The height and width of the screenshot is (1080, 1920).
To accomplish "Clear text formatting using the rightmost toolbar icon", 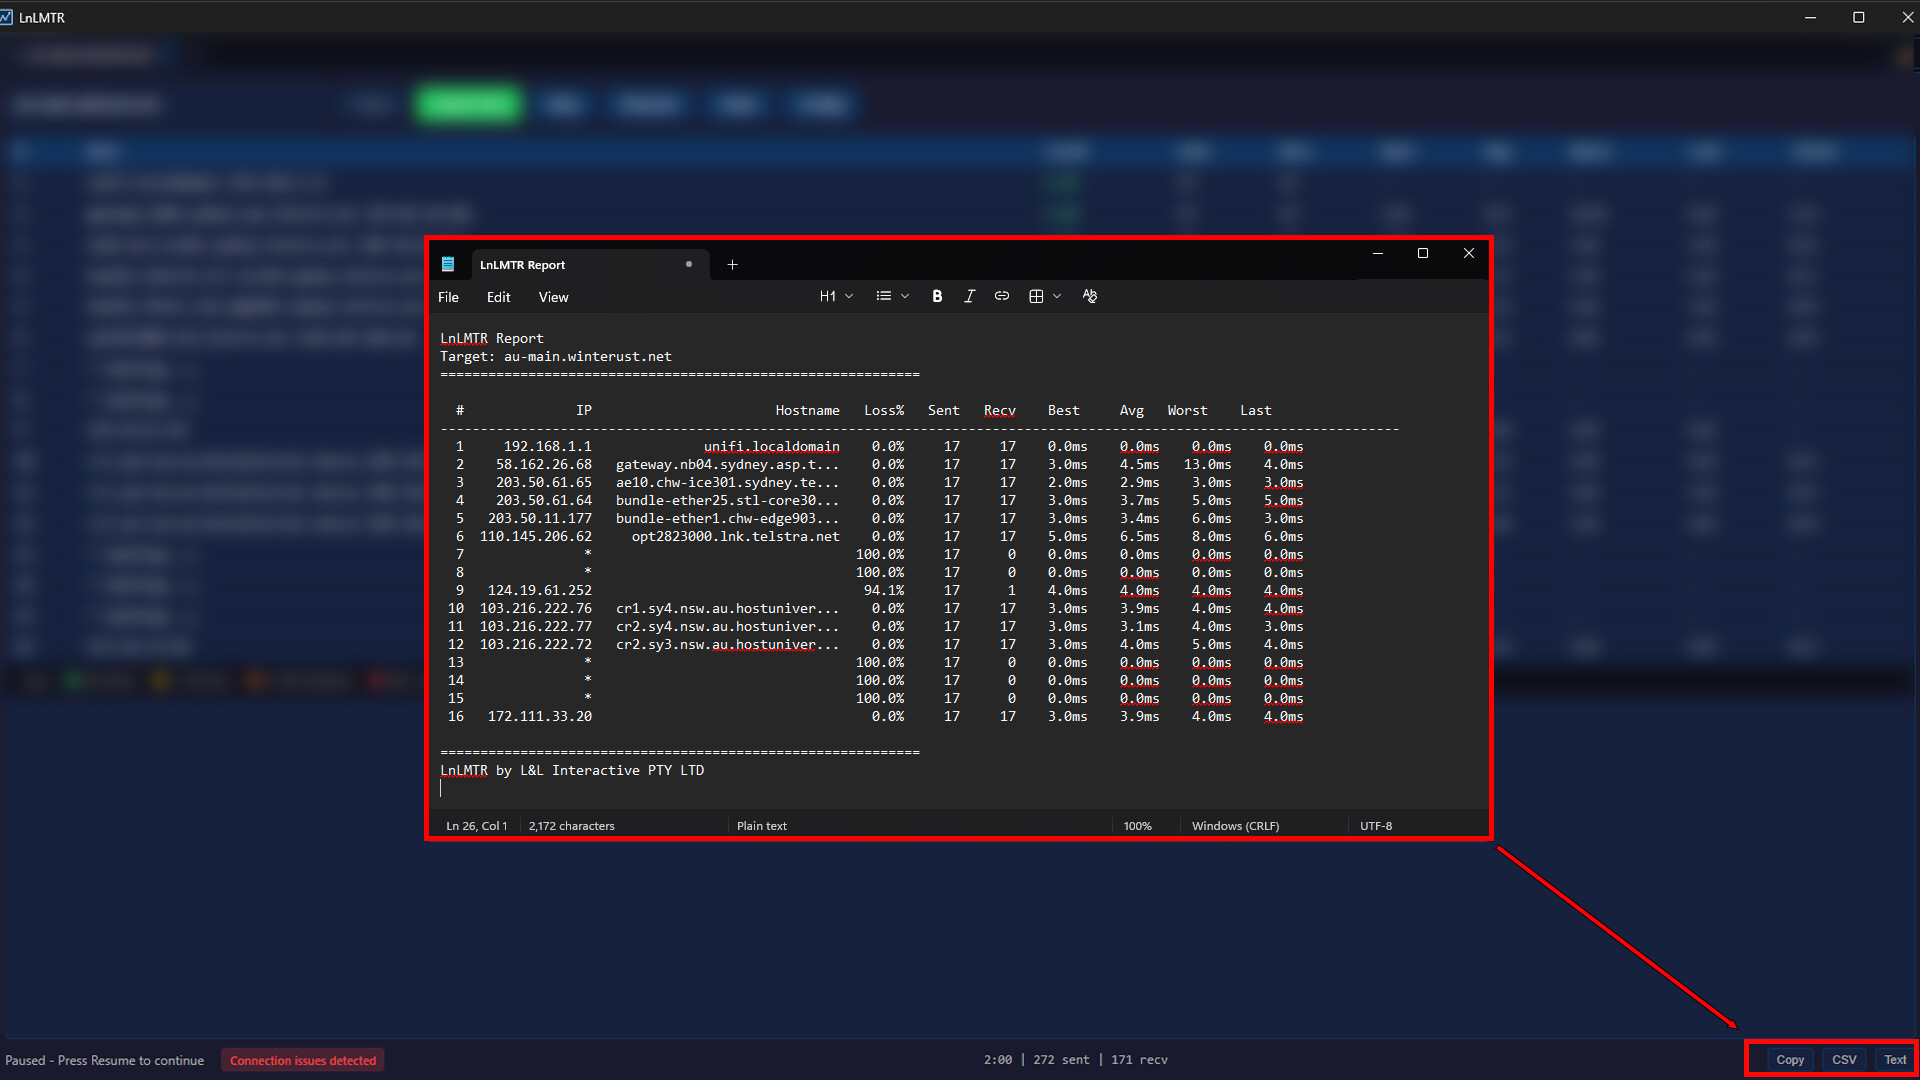I will [1089, 296].
